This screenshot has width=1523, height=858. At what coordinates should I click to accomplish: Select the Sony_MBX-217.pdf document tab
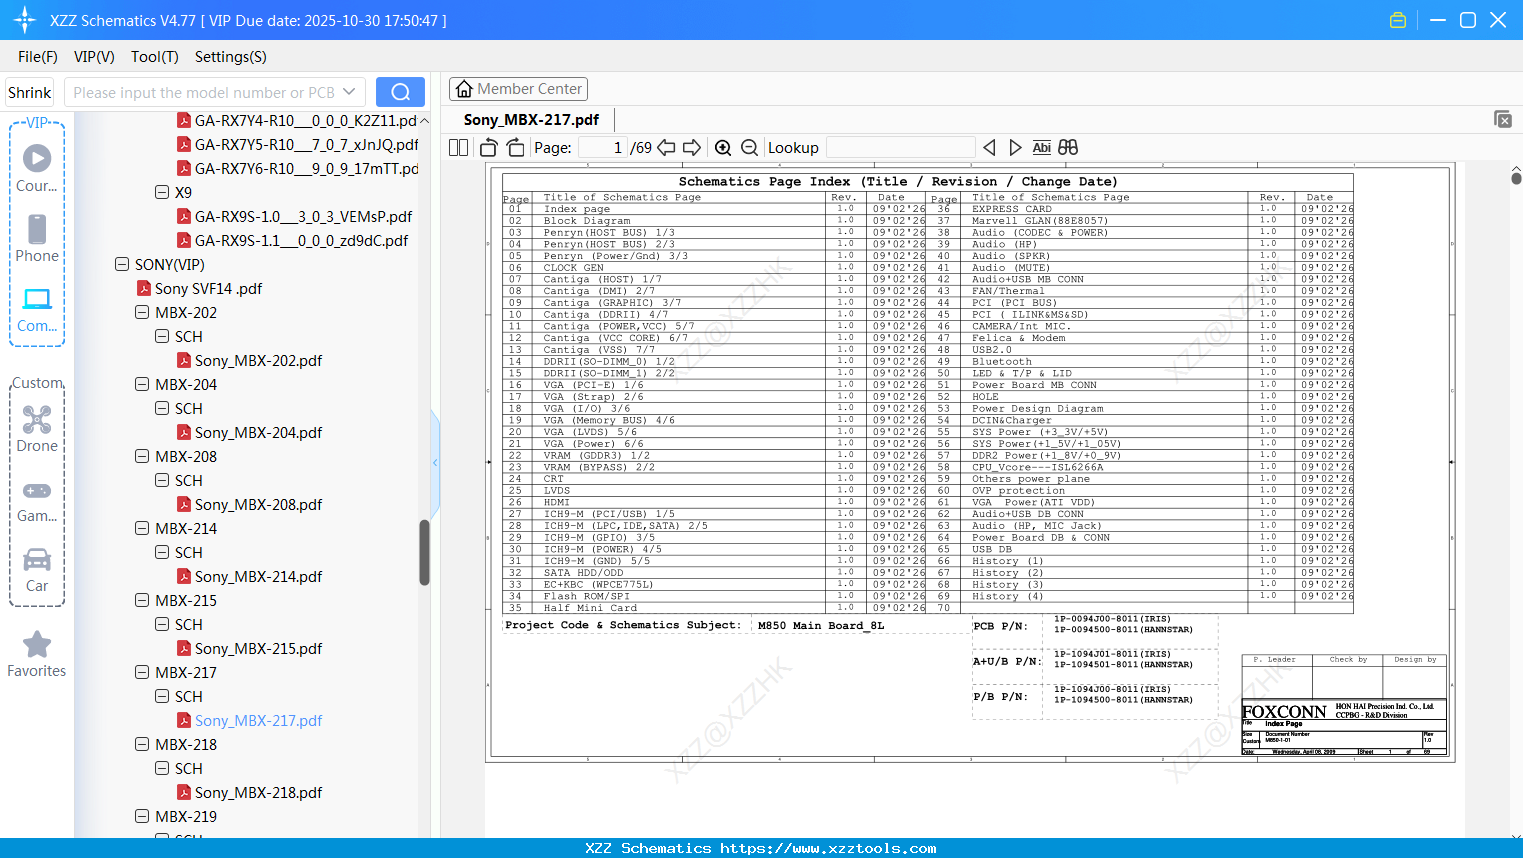(531, 120)
